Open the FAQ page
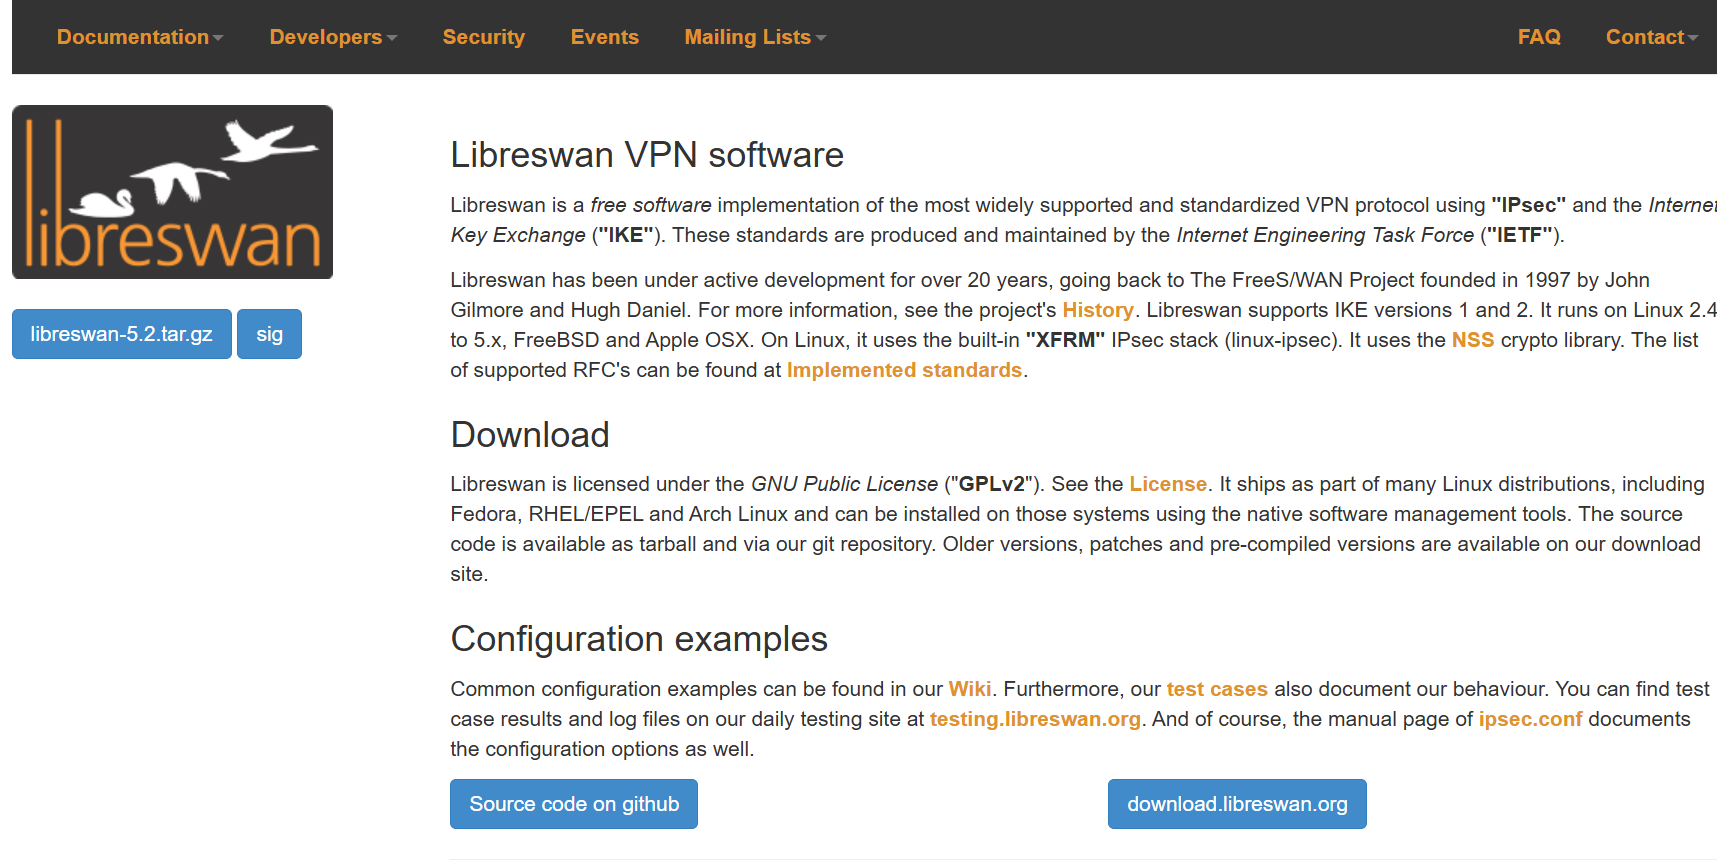 (1539, 37)
